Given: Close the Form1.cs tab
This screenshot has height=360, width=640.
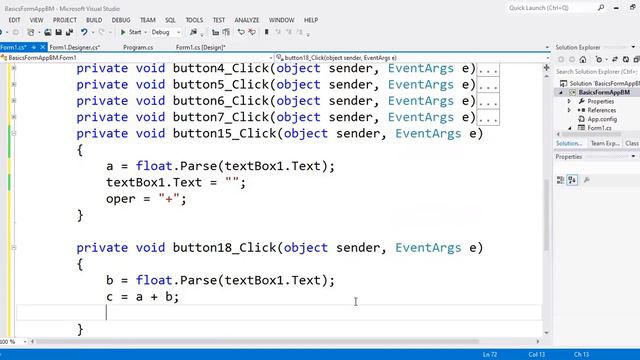Looking at the screenshot, I should point(42,47).
